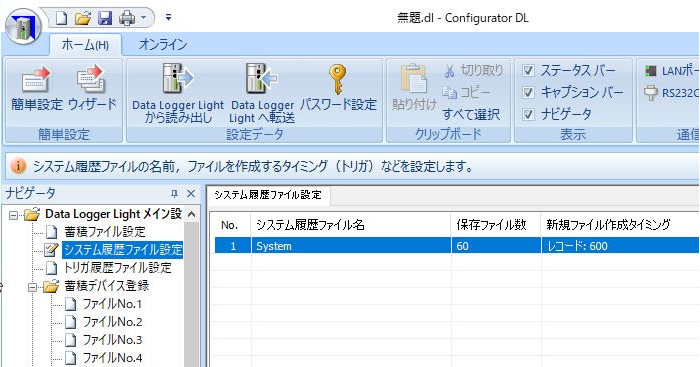Switch to the オンライン ribbon tab

click(162, 44)
